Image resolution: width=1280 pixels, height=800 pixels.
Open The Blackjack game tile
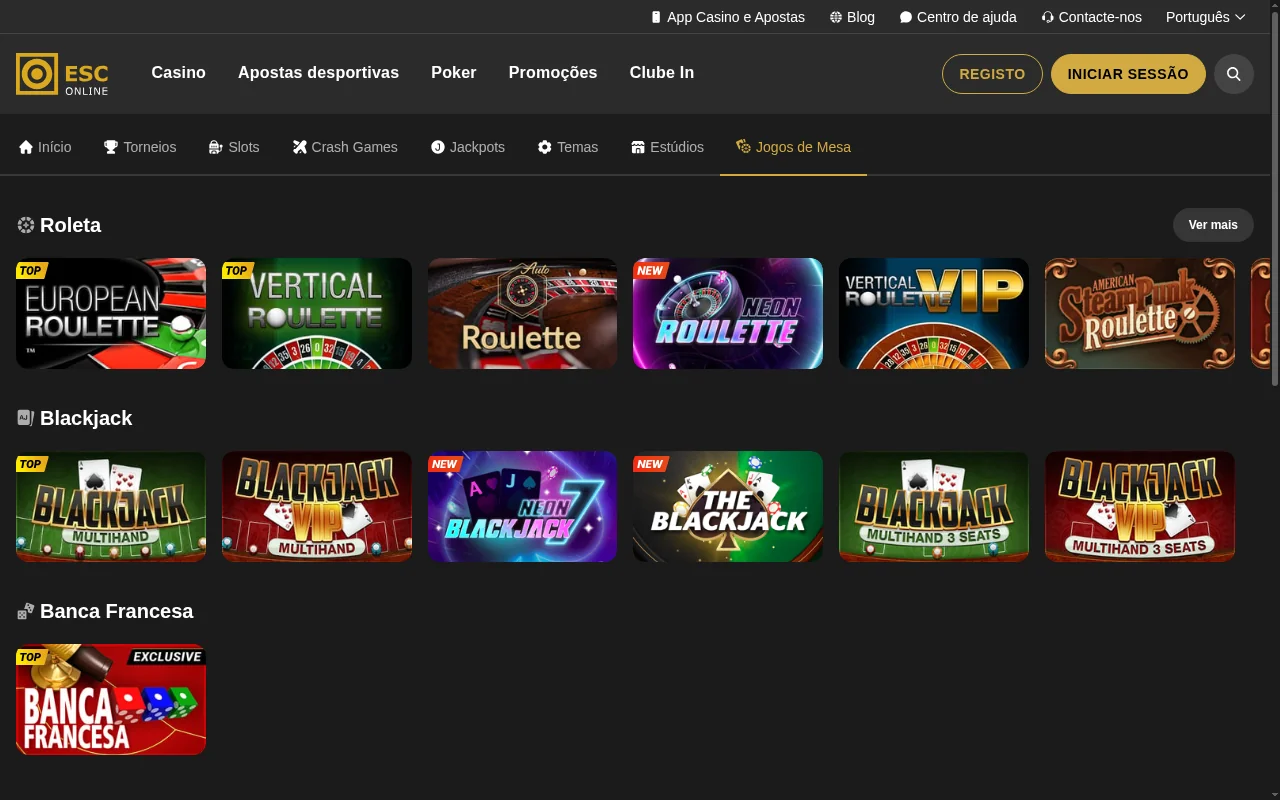(x=728, y=506)
